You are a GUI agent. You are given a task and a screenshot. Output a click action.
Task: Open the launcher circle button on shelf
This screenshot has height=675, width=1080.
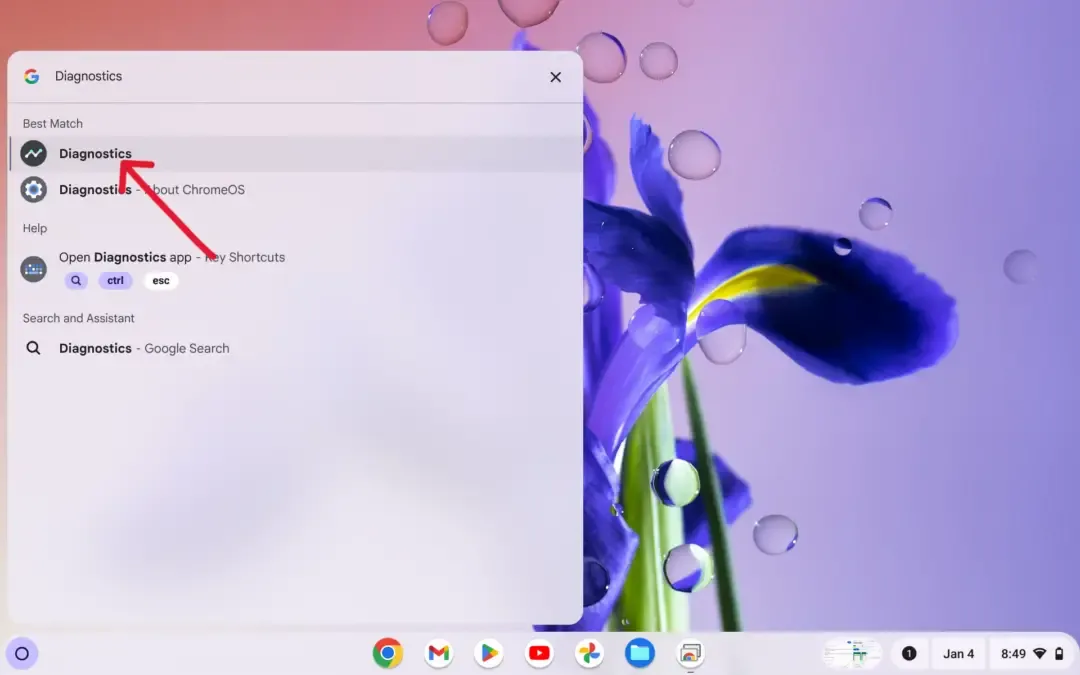21,654
